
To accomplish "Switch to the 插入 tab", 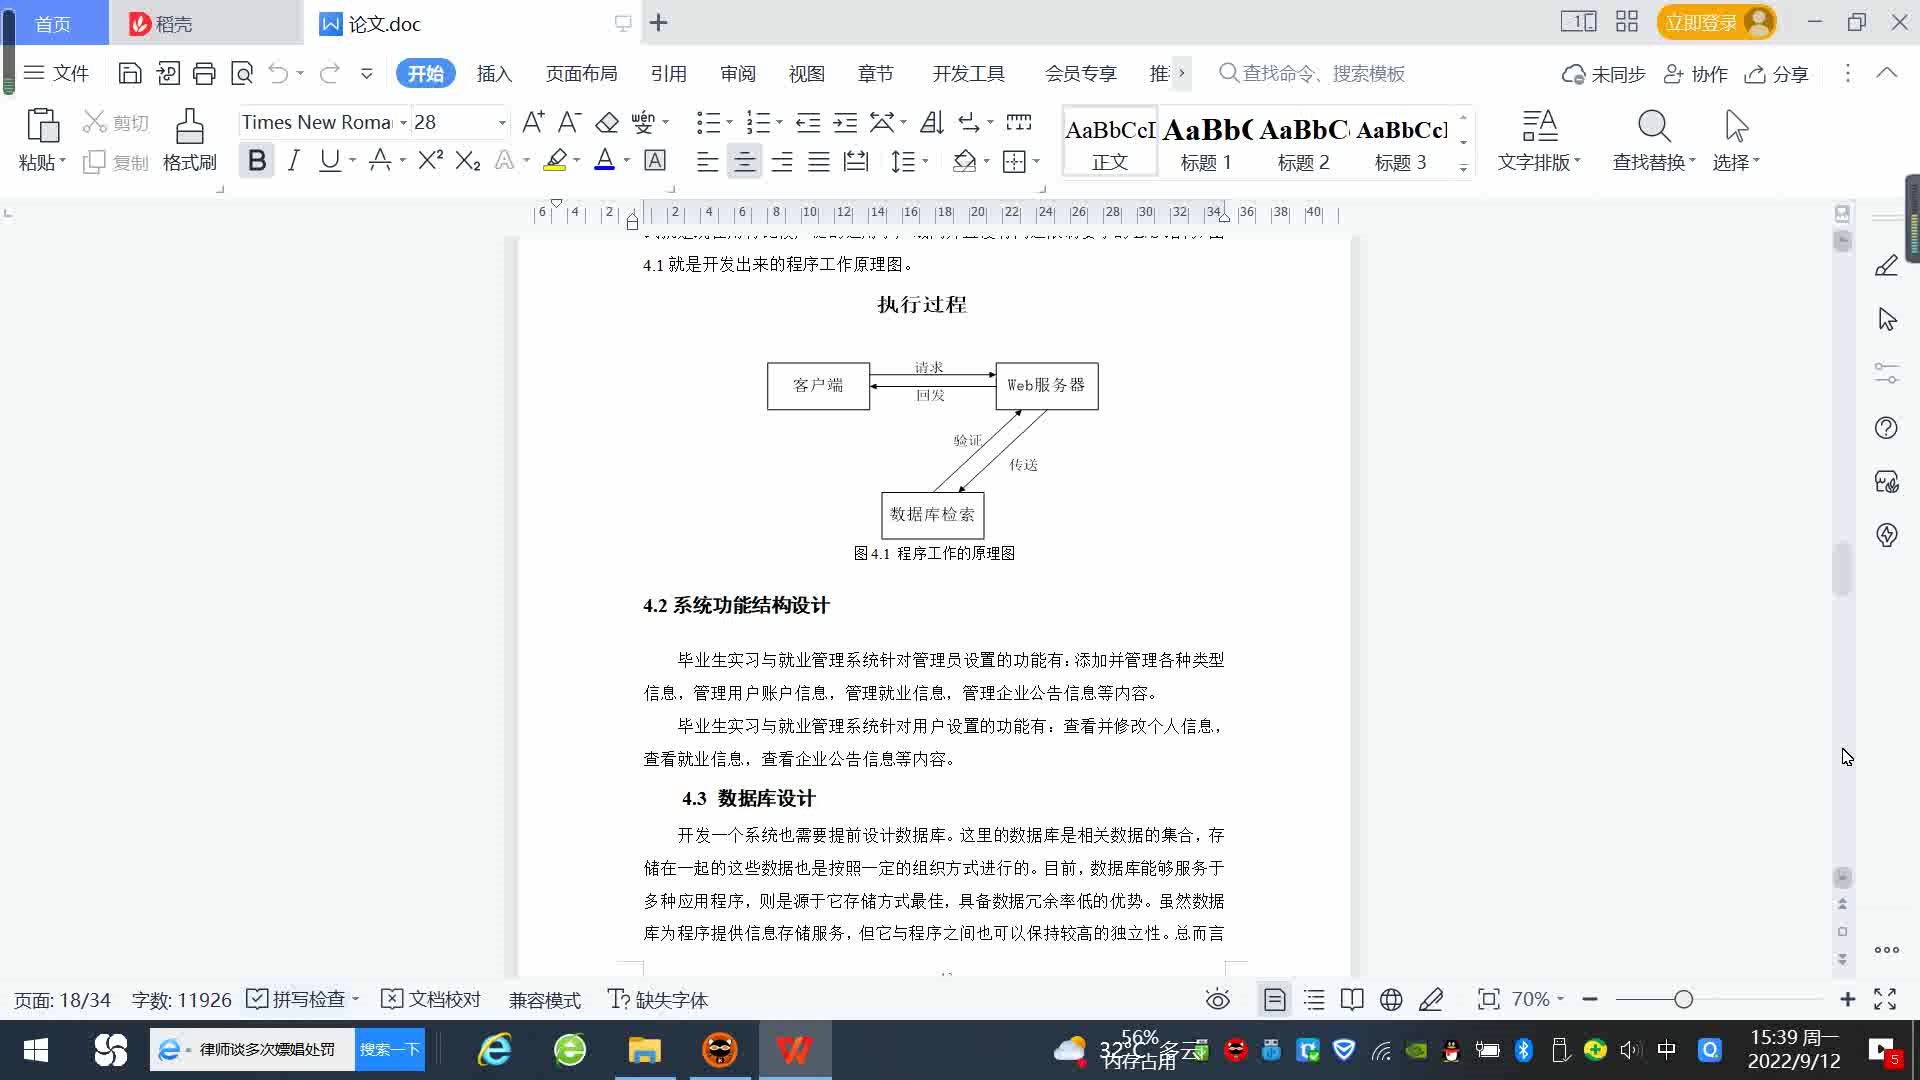I will 494,73.
